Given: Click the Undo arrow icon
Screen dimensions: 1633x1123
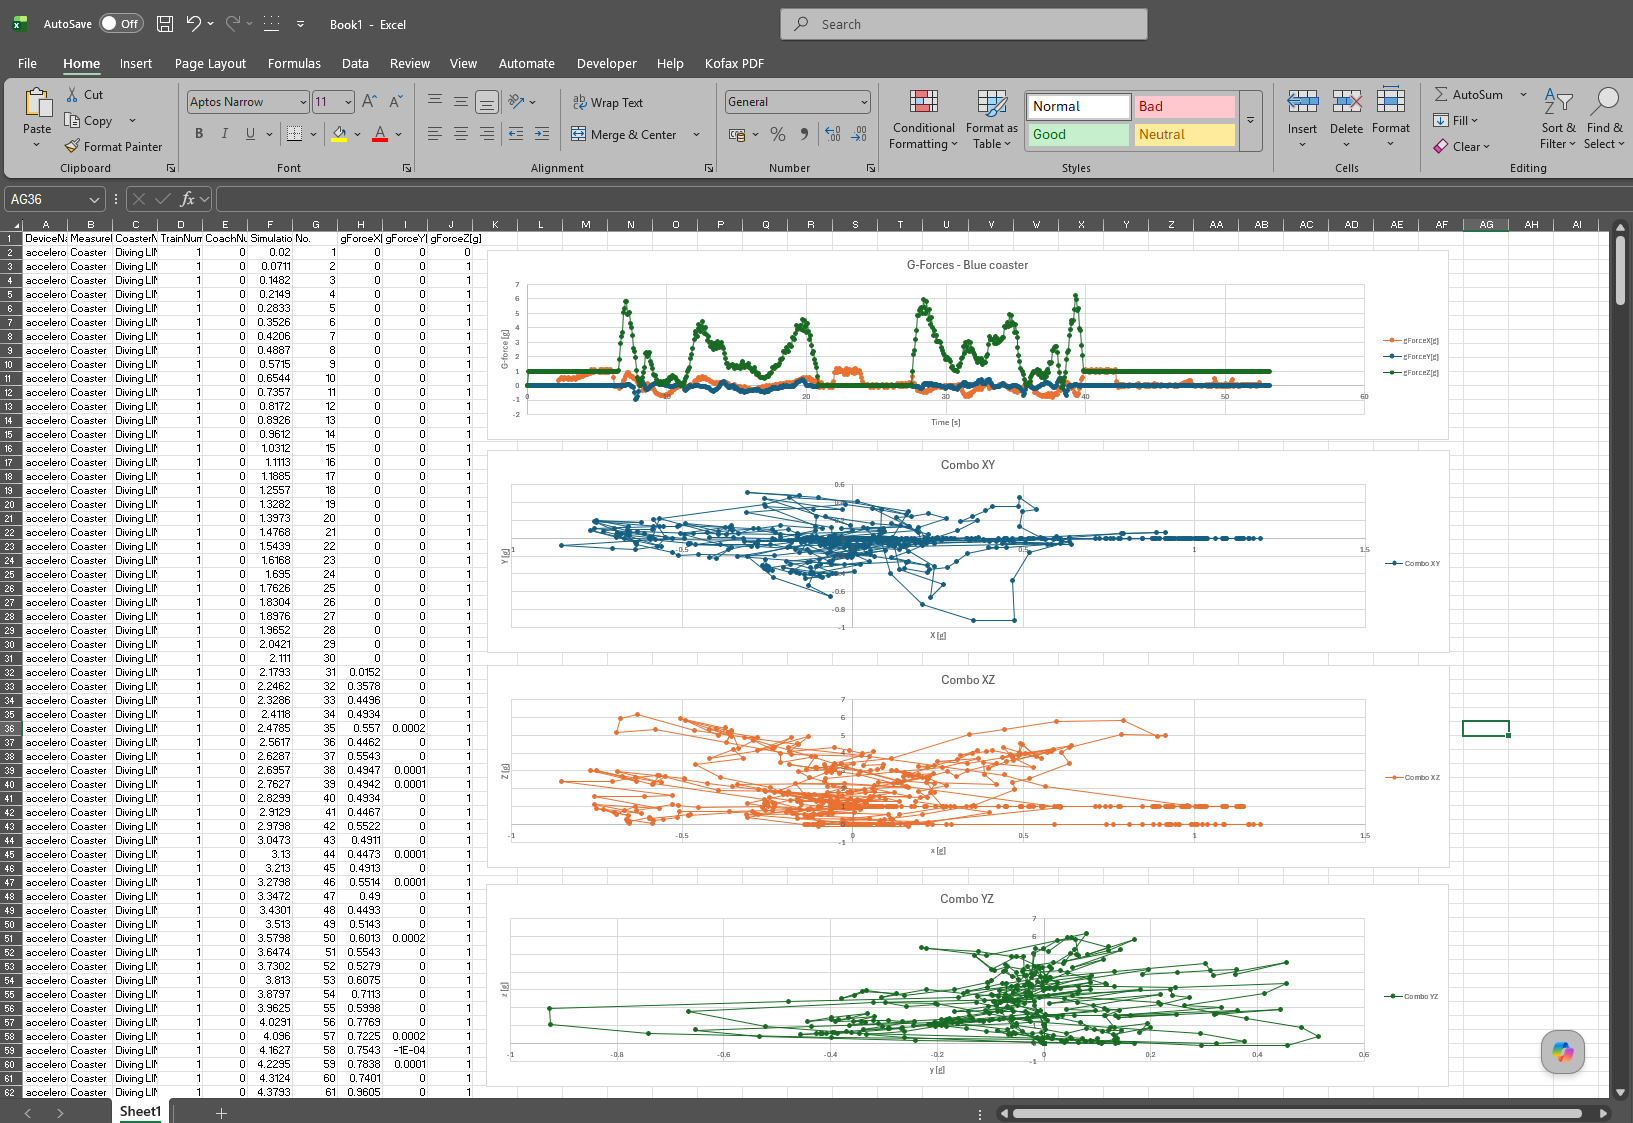Looking at the screenshot, I should (x=194, y=23).
